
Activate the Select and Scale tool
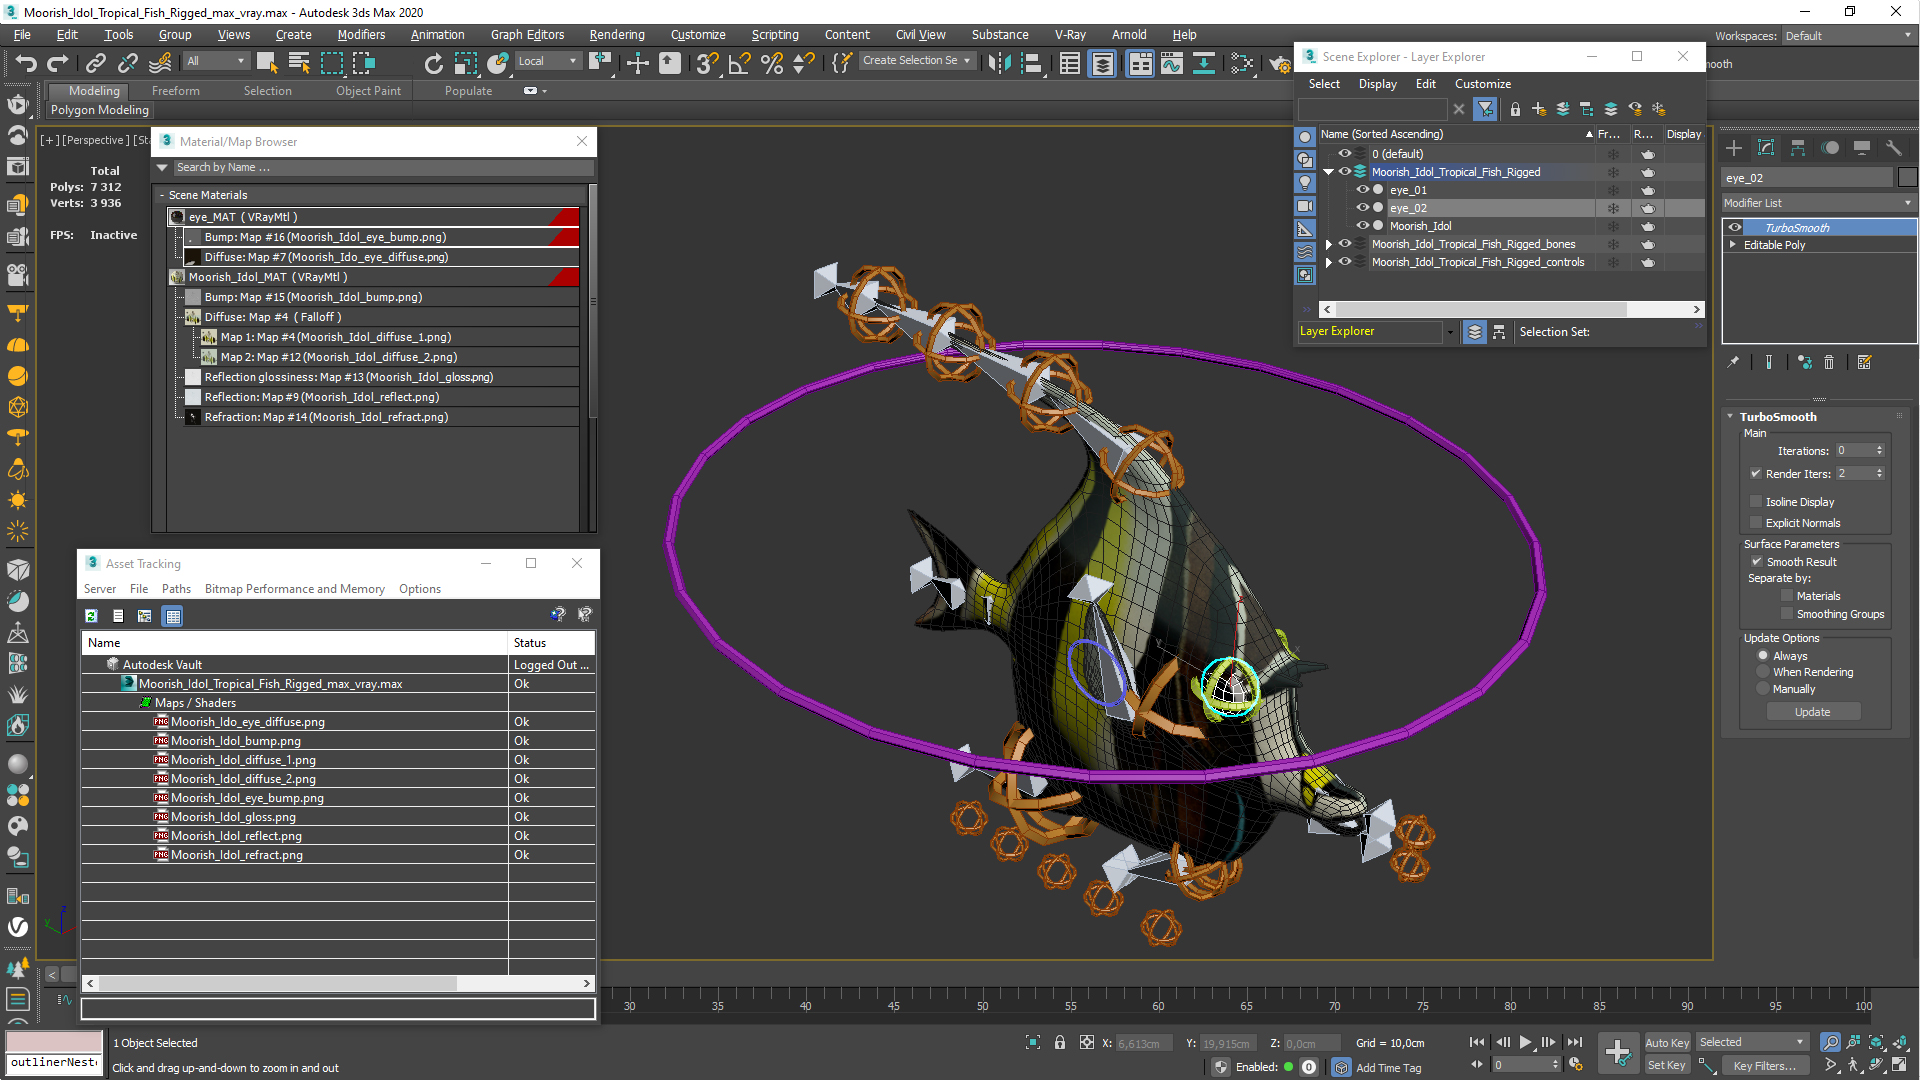tap(465, 62)
